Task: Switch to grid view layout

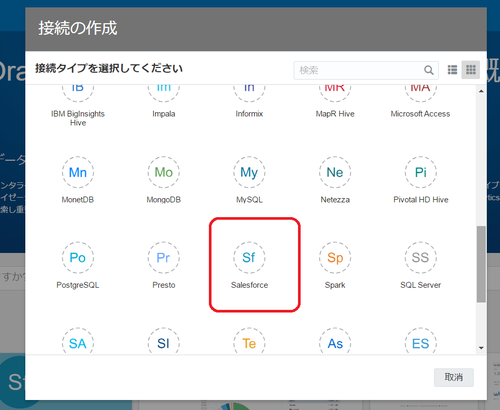Action: [x=471, y=70]
